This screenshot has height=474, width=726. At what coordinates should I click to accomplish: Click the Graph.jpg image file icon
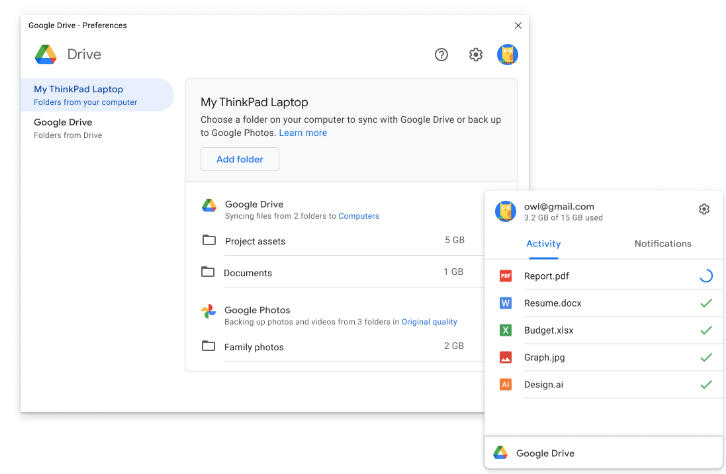[x=506, y=357]
